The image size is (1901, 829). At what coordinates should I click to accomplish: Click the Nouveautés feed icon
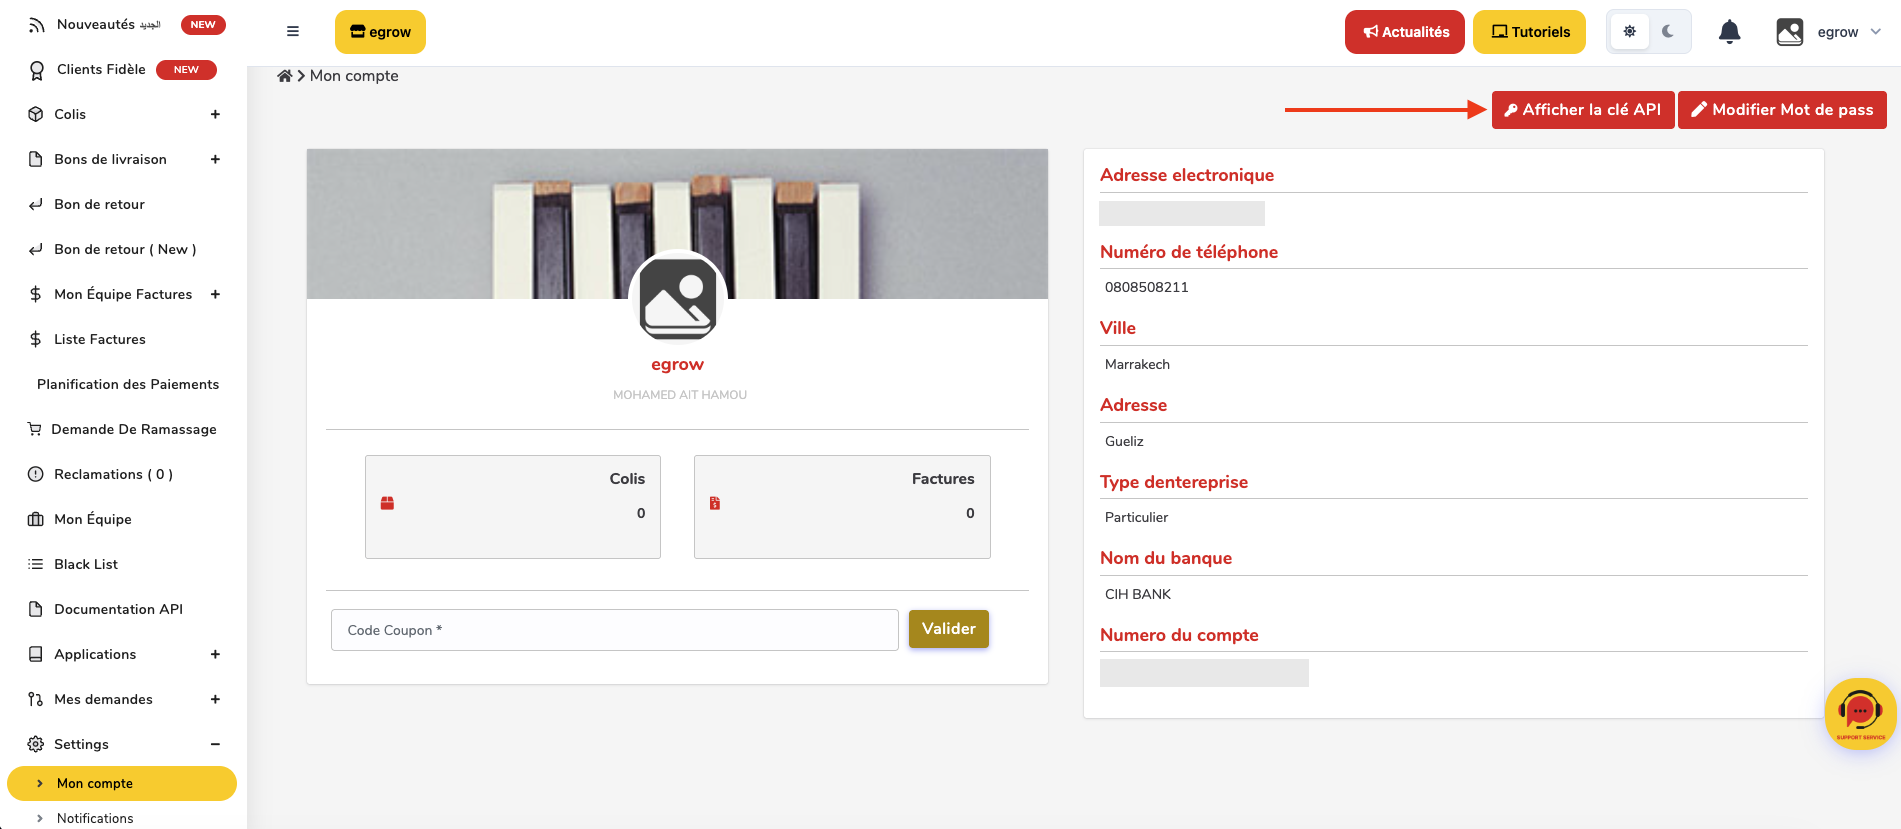click(x=37, y=25)
